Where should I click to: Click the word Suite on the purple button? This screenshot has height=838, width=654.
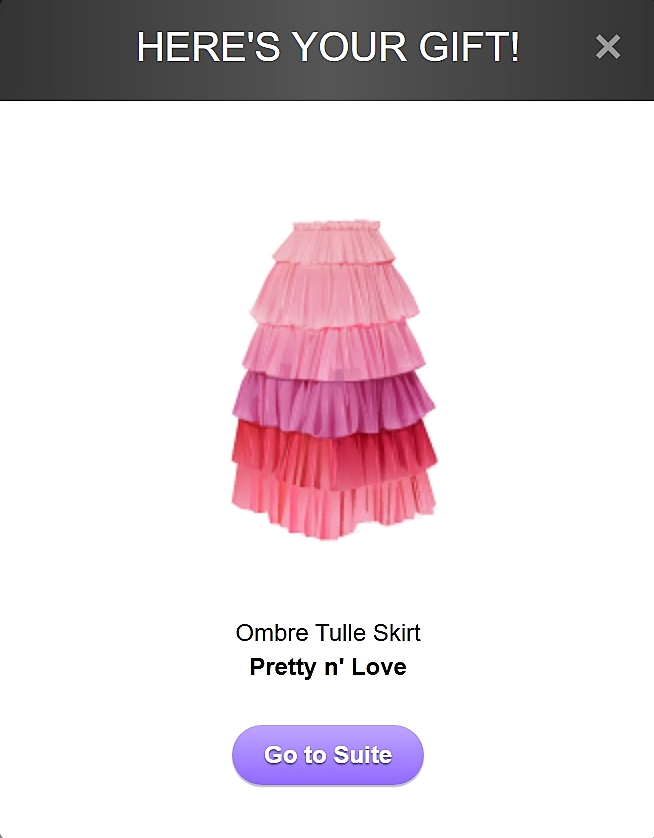pos(363,755)
